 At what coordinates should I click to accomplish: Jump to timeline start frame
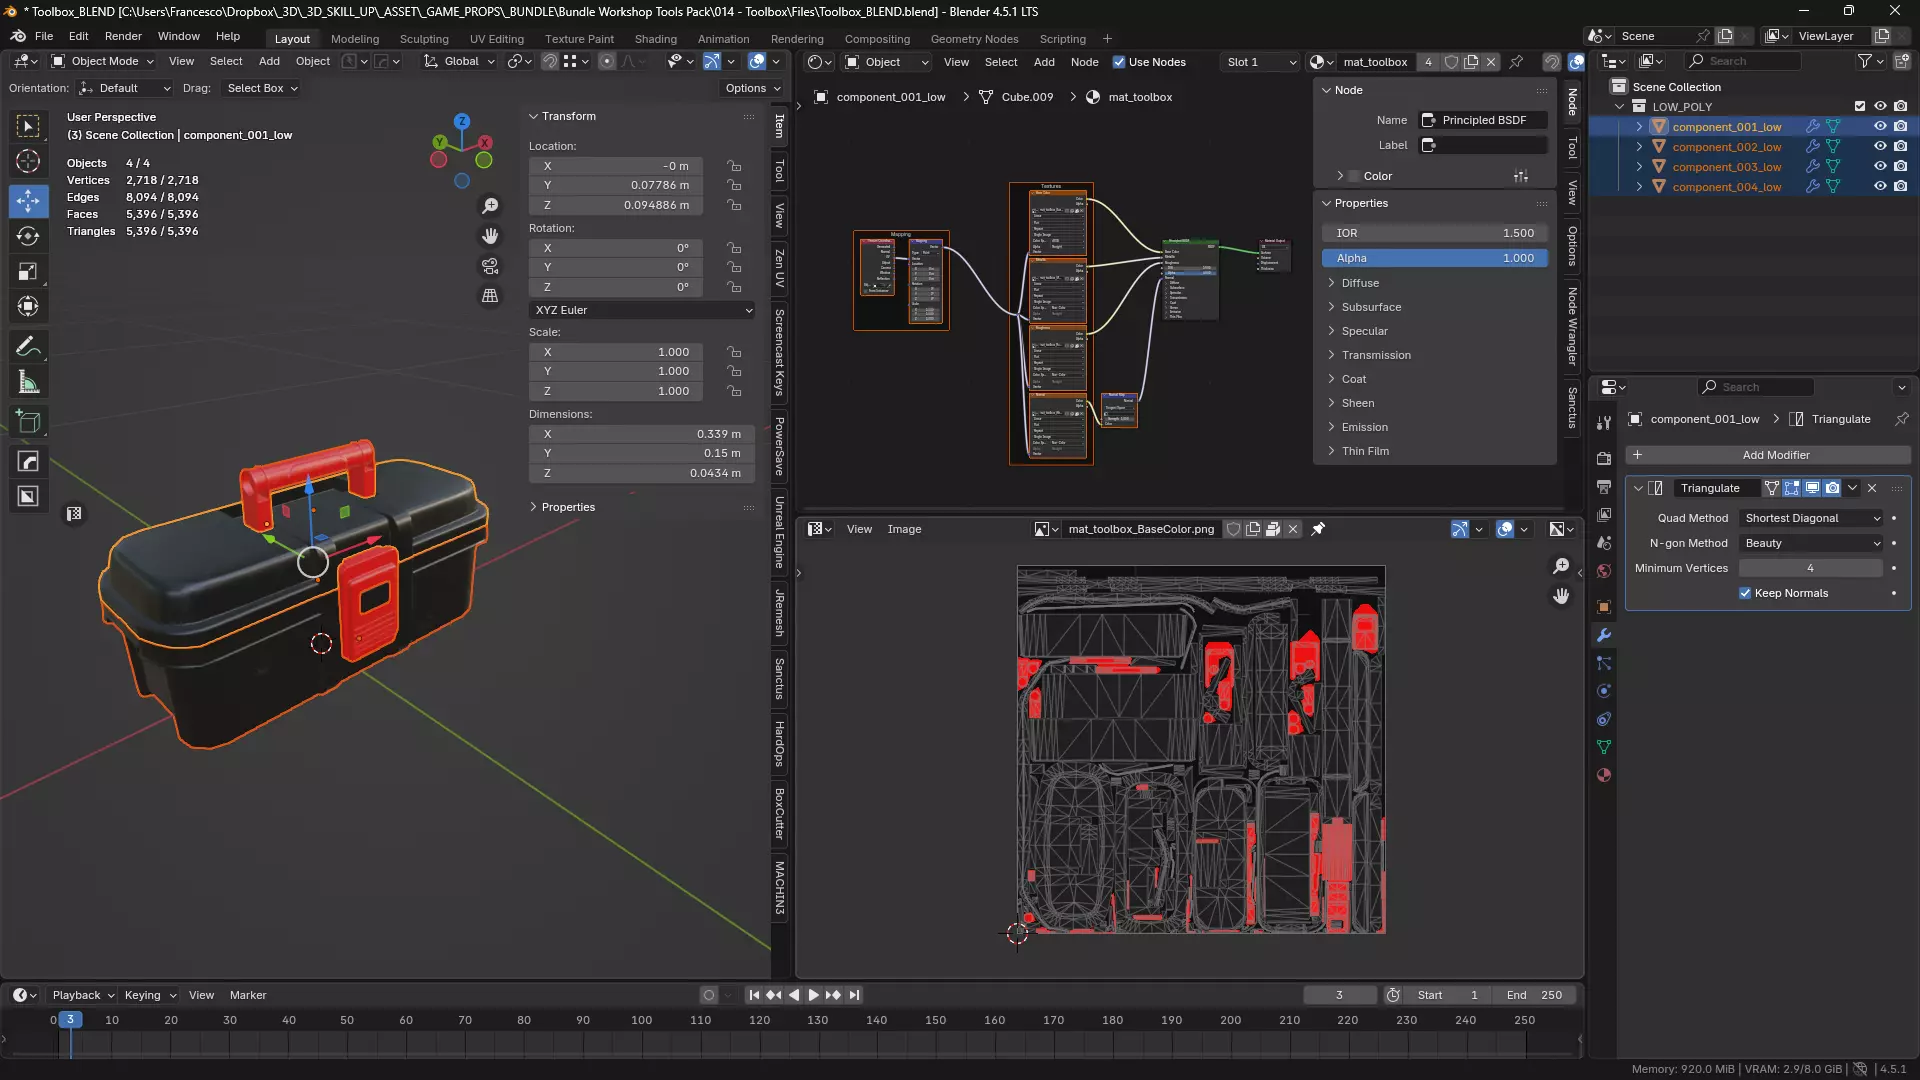[753, 995]
